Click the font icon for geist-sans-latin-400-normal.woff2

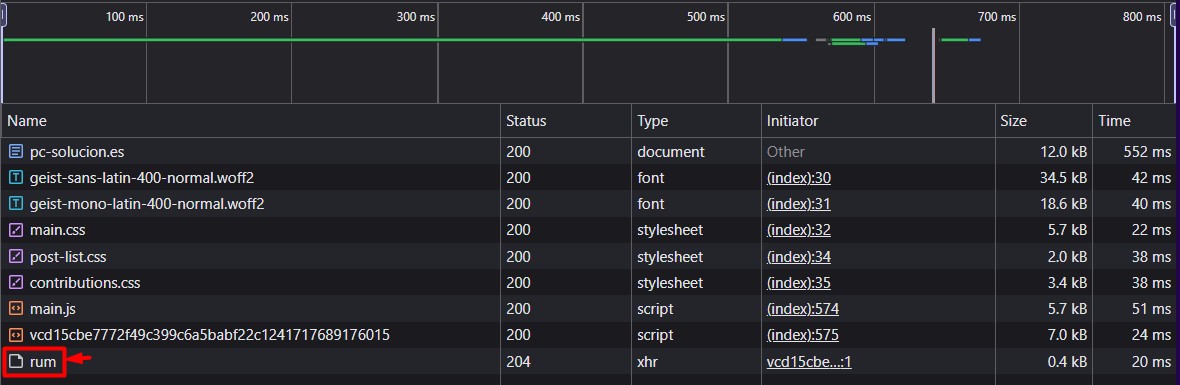tap(15, 178)
